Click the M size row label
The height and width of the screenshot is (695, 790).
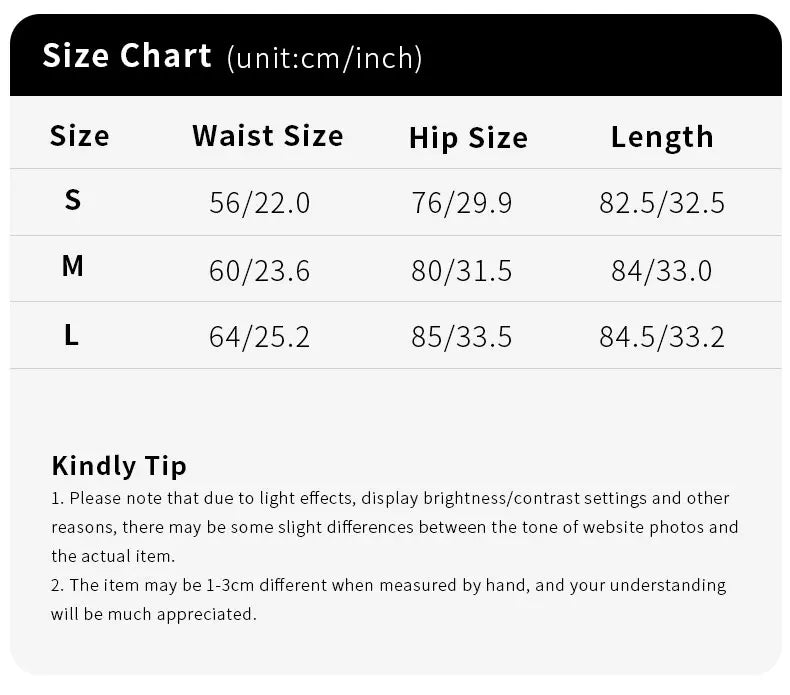click(73, 266)
